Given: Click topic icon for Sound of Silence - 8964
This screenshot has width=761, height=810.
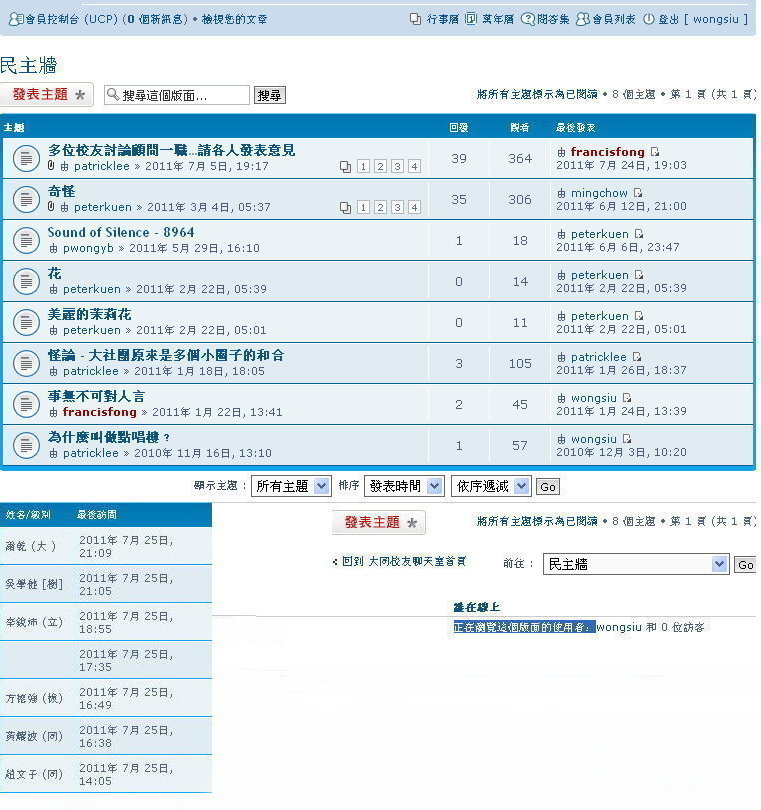Looking at the screenshot, I should pos(26,240).
